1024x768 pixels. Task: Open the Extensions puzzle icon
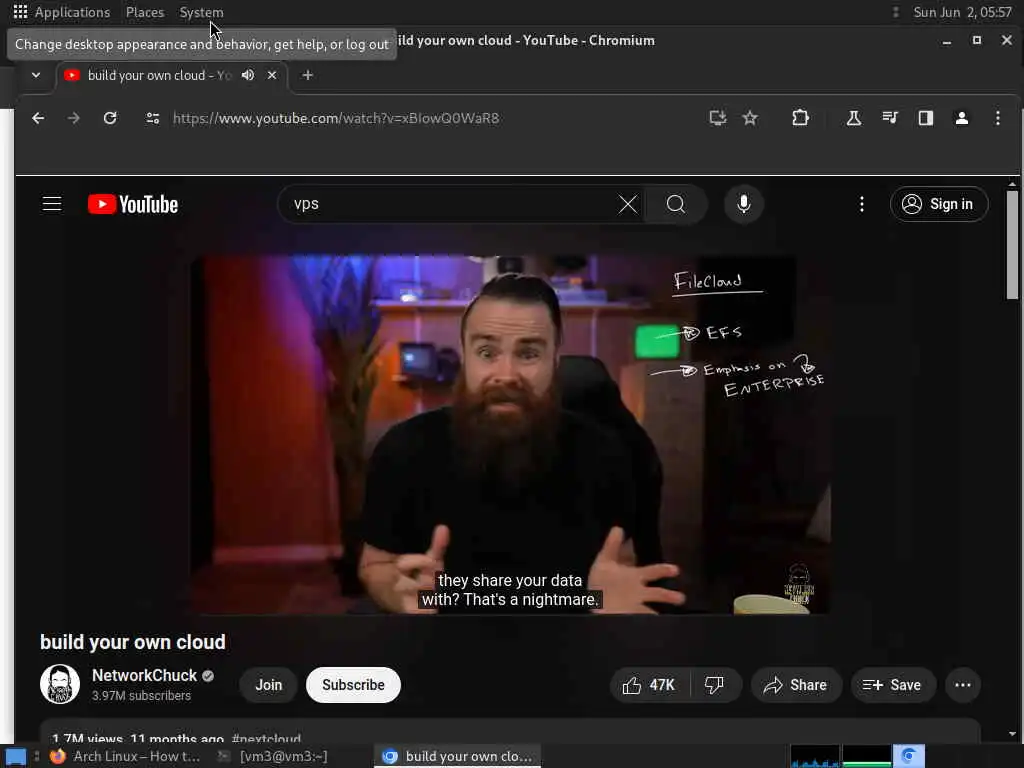pyautogui.click(x=800, y=118)
